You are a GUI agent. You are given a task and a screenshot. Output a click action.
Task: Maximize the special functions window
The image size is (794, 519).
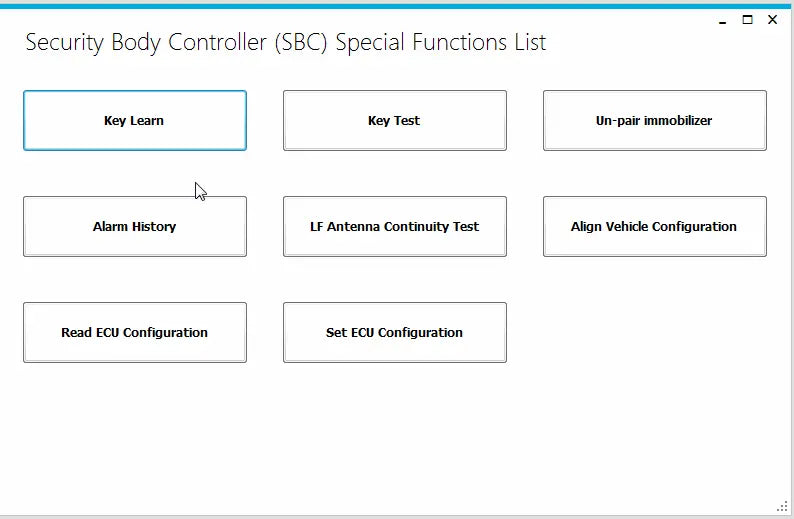coord(747,19)
